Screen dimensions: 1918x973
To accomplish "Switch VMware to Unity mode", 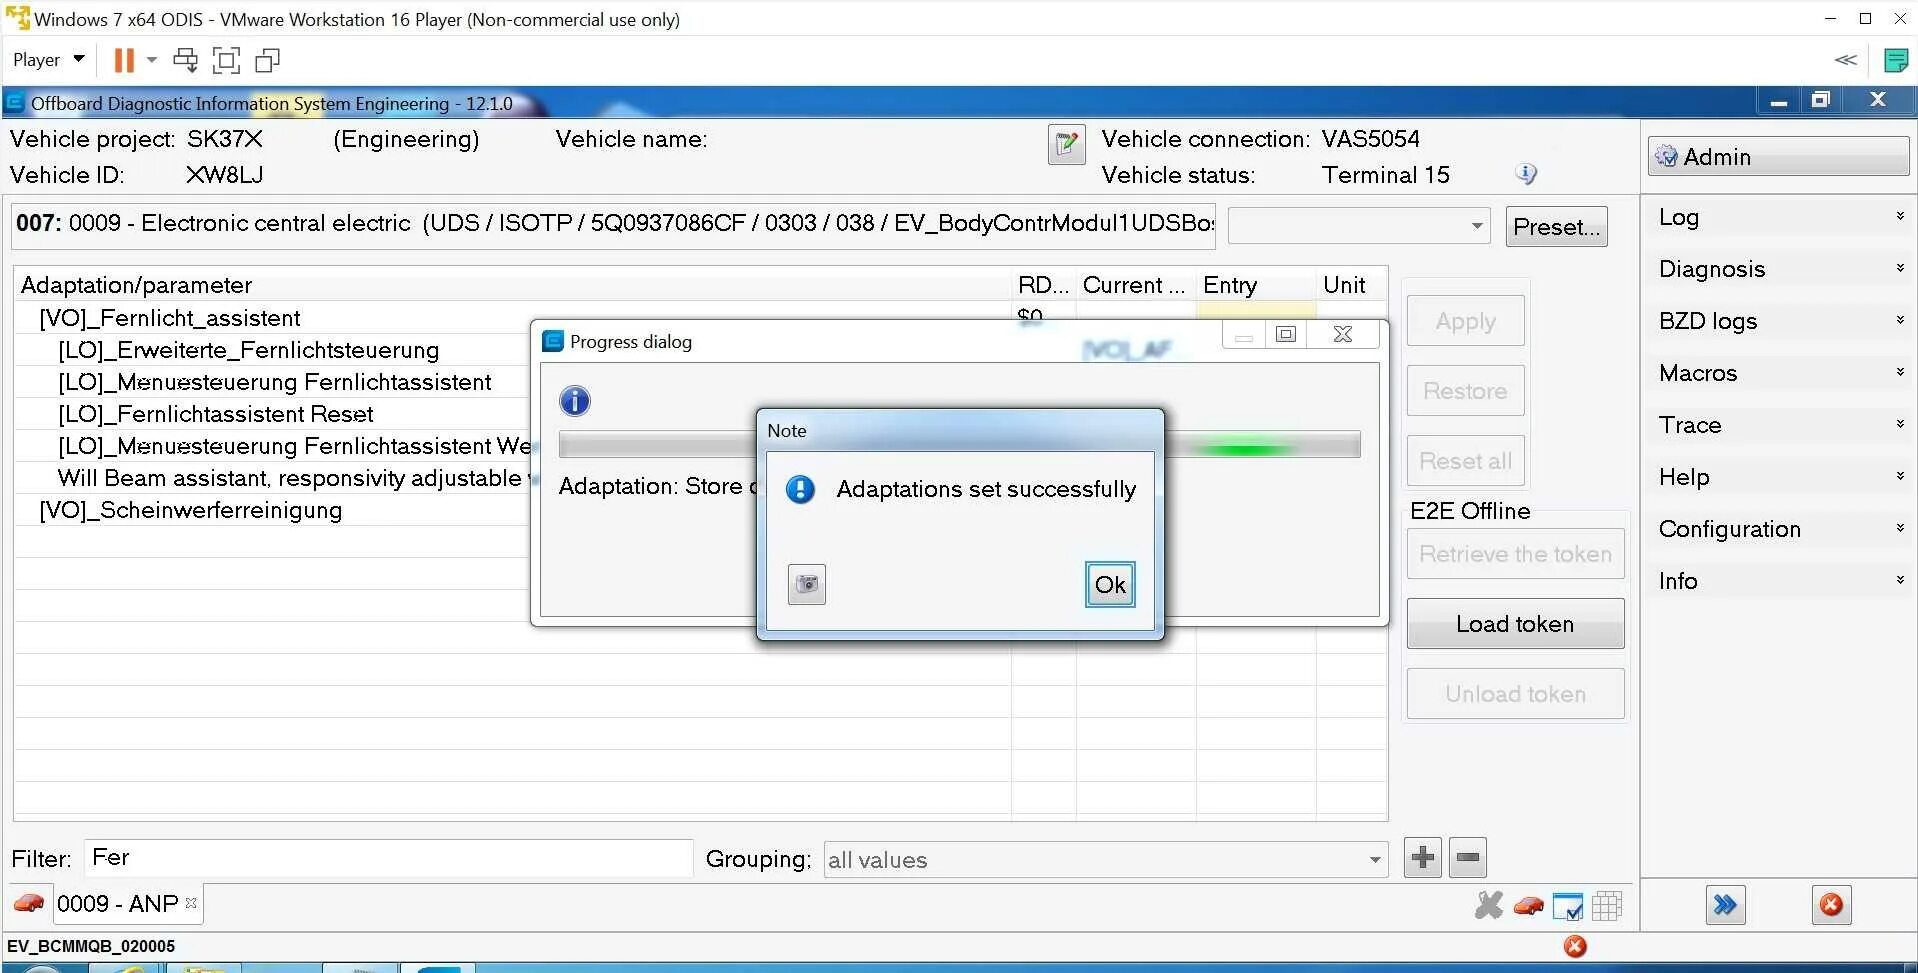I will coord(267,61).
